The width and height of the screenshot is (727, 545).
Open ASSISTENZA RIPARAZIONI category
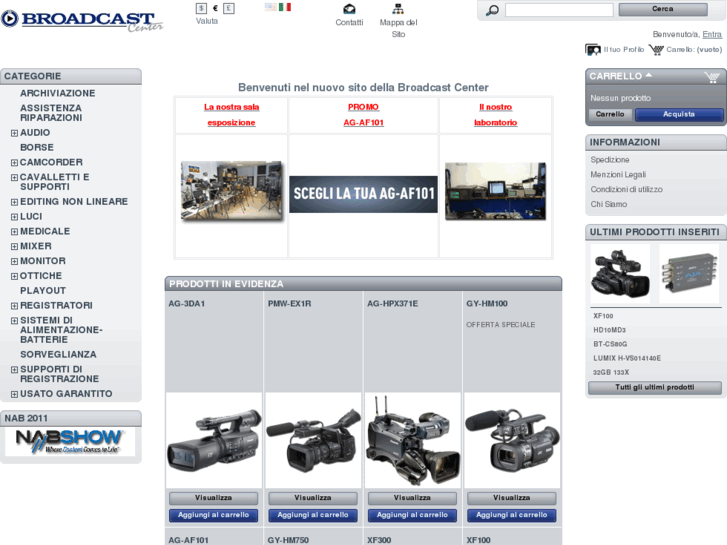[x=51, y=113]
